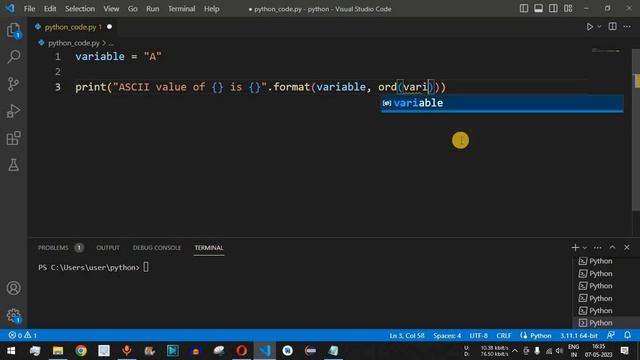Switch to the DEBUG CONSOLE tab
Viewport: 640px width, 360px height.
pyautogui.click(x=157, y=248)
